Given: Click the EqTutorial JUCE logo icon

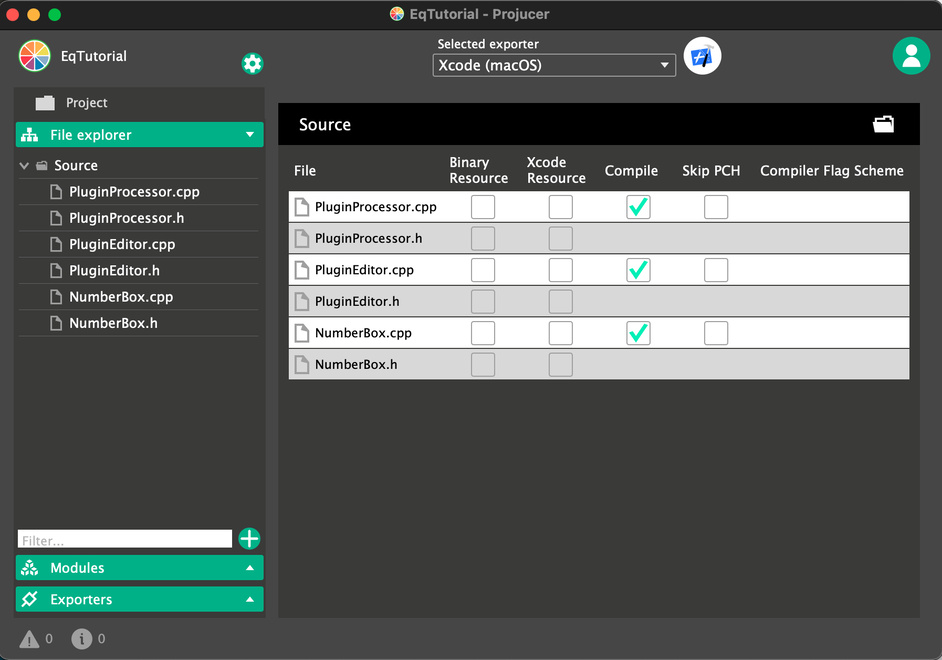Looking at the screenshot, I should pyautogui.click(x=35, y=56).
